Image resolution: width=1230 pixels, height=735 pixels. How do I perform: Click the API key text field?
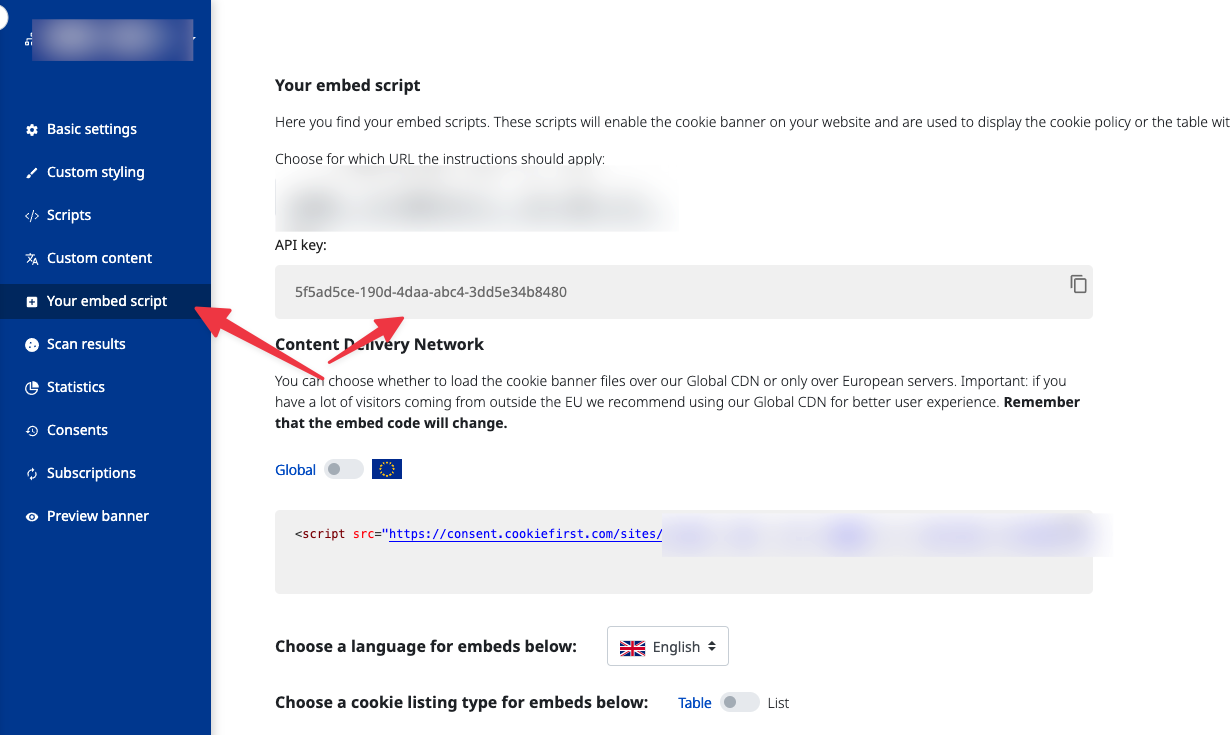pos(684,292)
